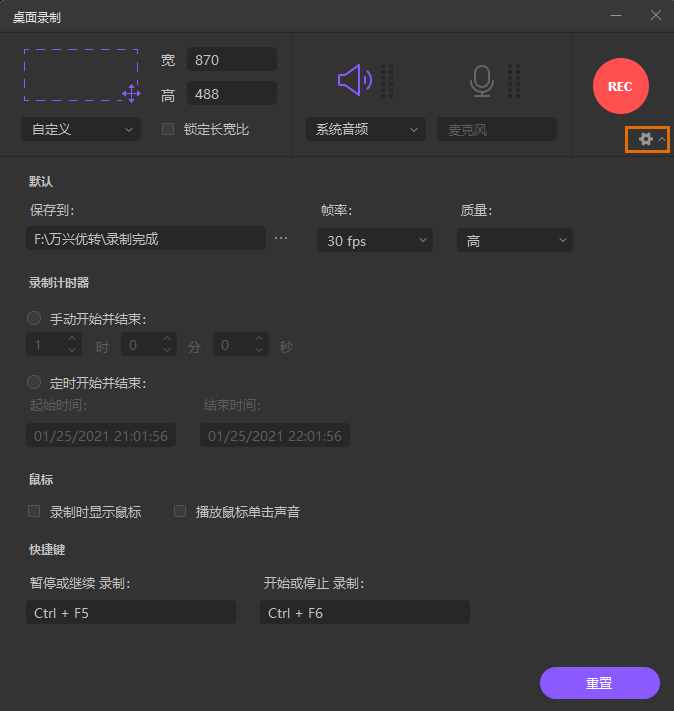
Task: Toggle the 播放鼠标单击声音 checkbox
Action: (x=180, y=511)
